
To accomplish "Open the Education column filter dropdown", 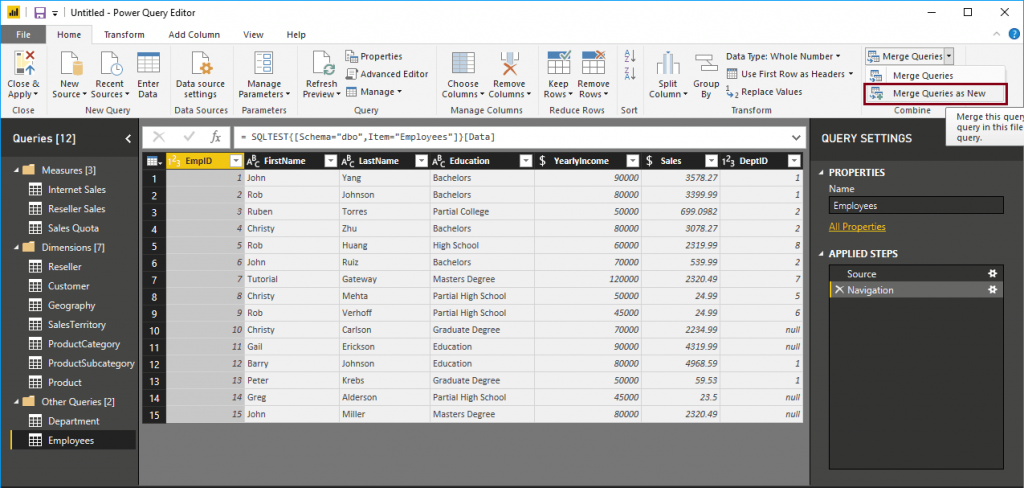I will click(x=526, y=161).
